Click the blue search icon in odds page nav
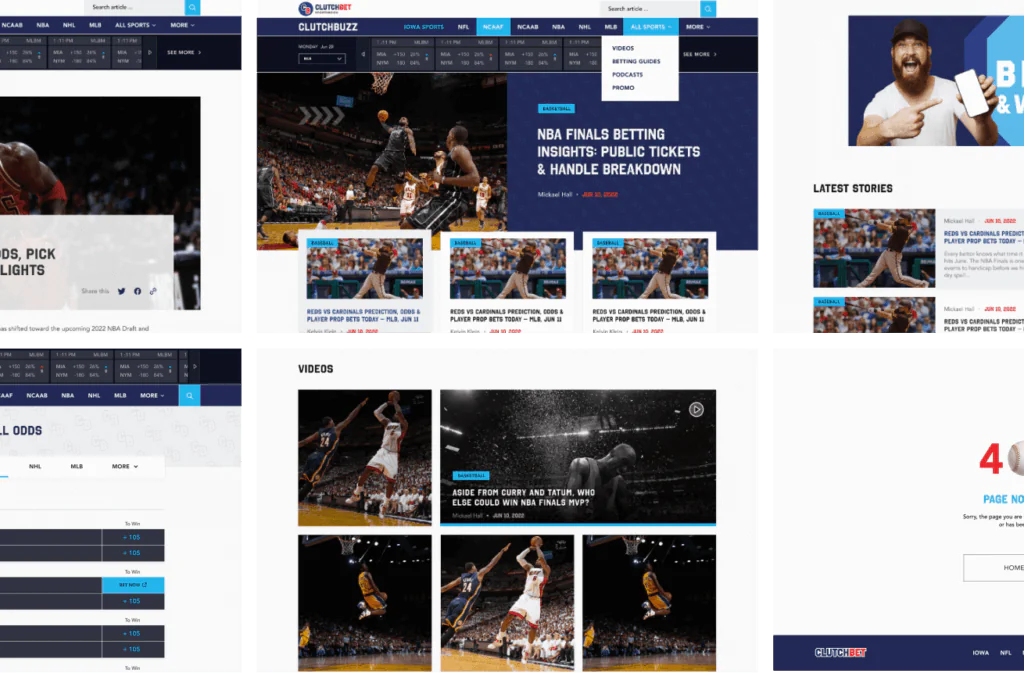The width and height of the screenshot is (1024, 673). [x=189, y=396]
